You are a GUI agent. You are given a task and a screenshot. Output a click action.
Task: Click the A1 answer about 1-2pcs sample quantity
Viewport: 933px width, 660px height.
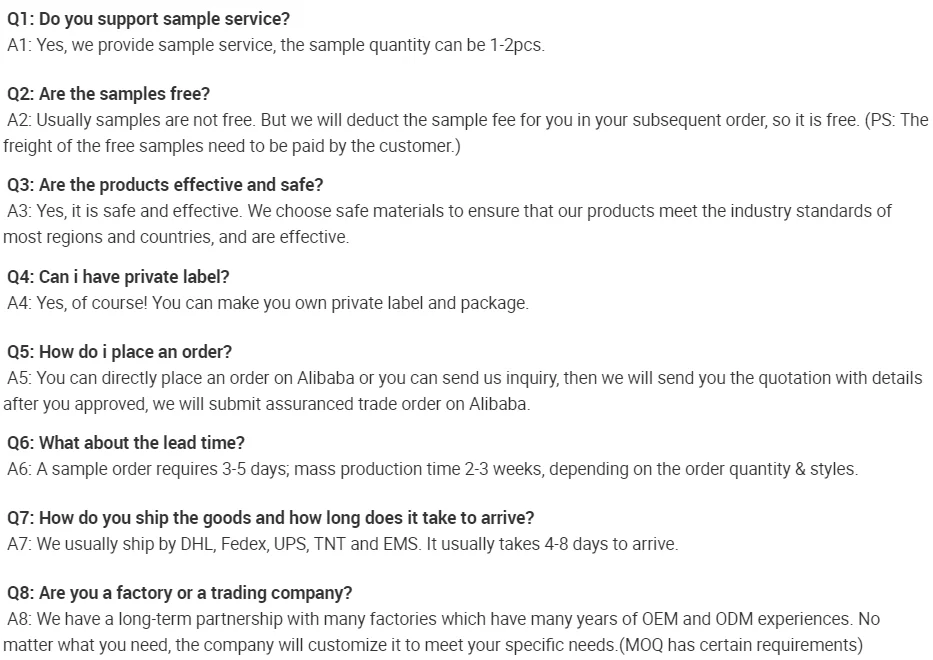tap(276, 46)
